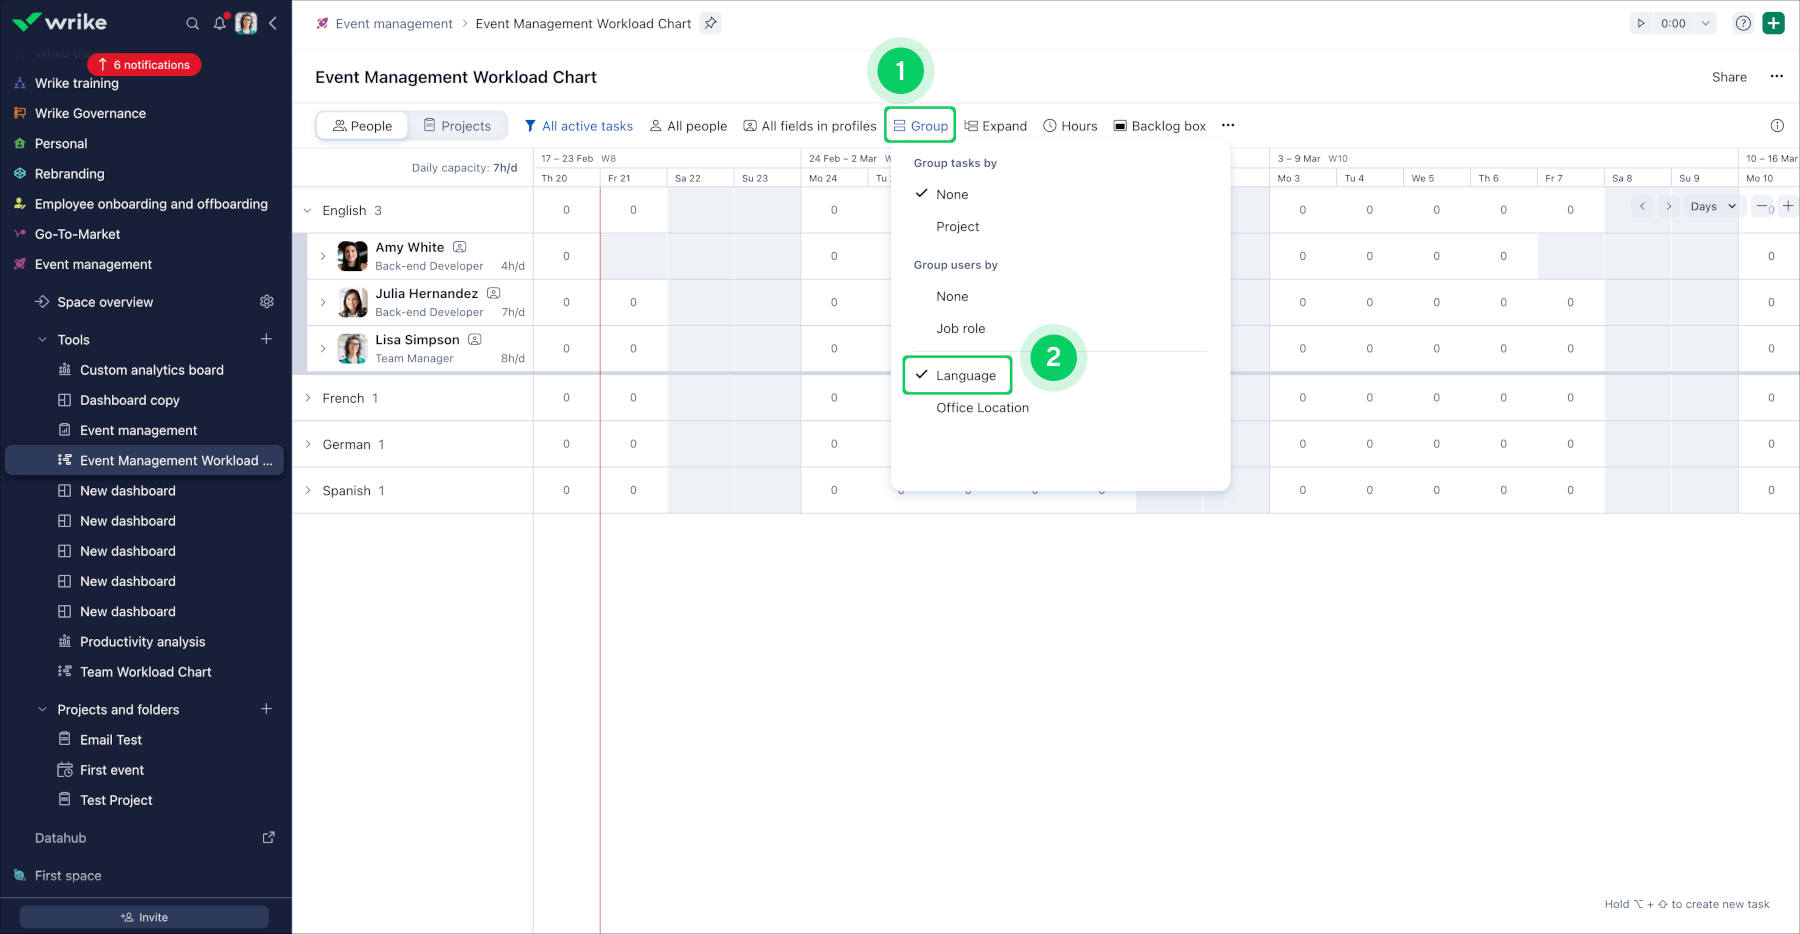This screenshot has height=934, width=1800.
Task: Expand the French group row
Action: click(x=308, y=398)
